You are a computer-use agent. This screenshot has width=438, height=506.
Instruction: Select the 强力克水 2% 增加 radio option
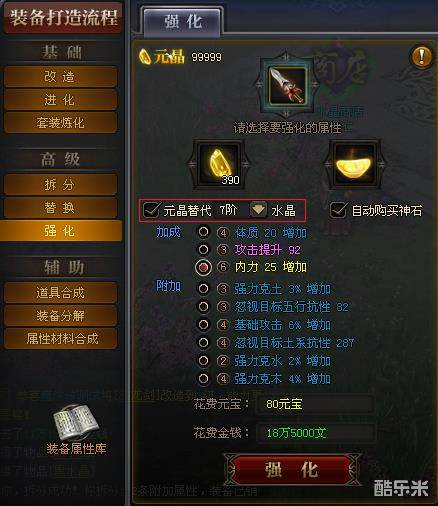[203, 360]
